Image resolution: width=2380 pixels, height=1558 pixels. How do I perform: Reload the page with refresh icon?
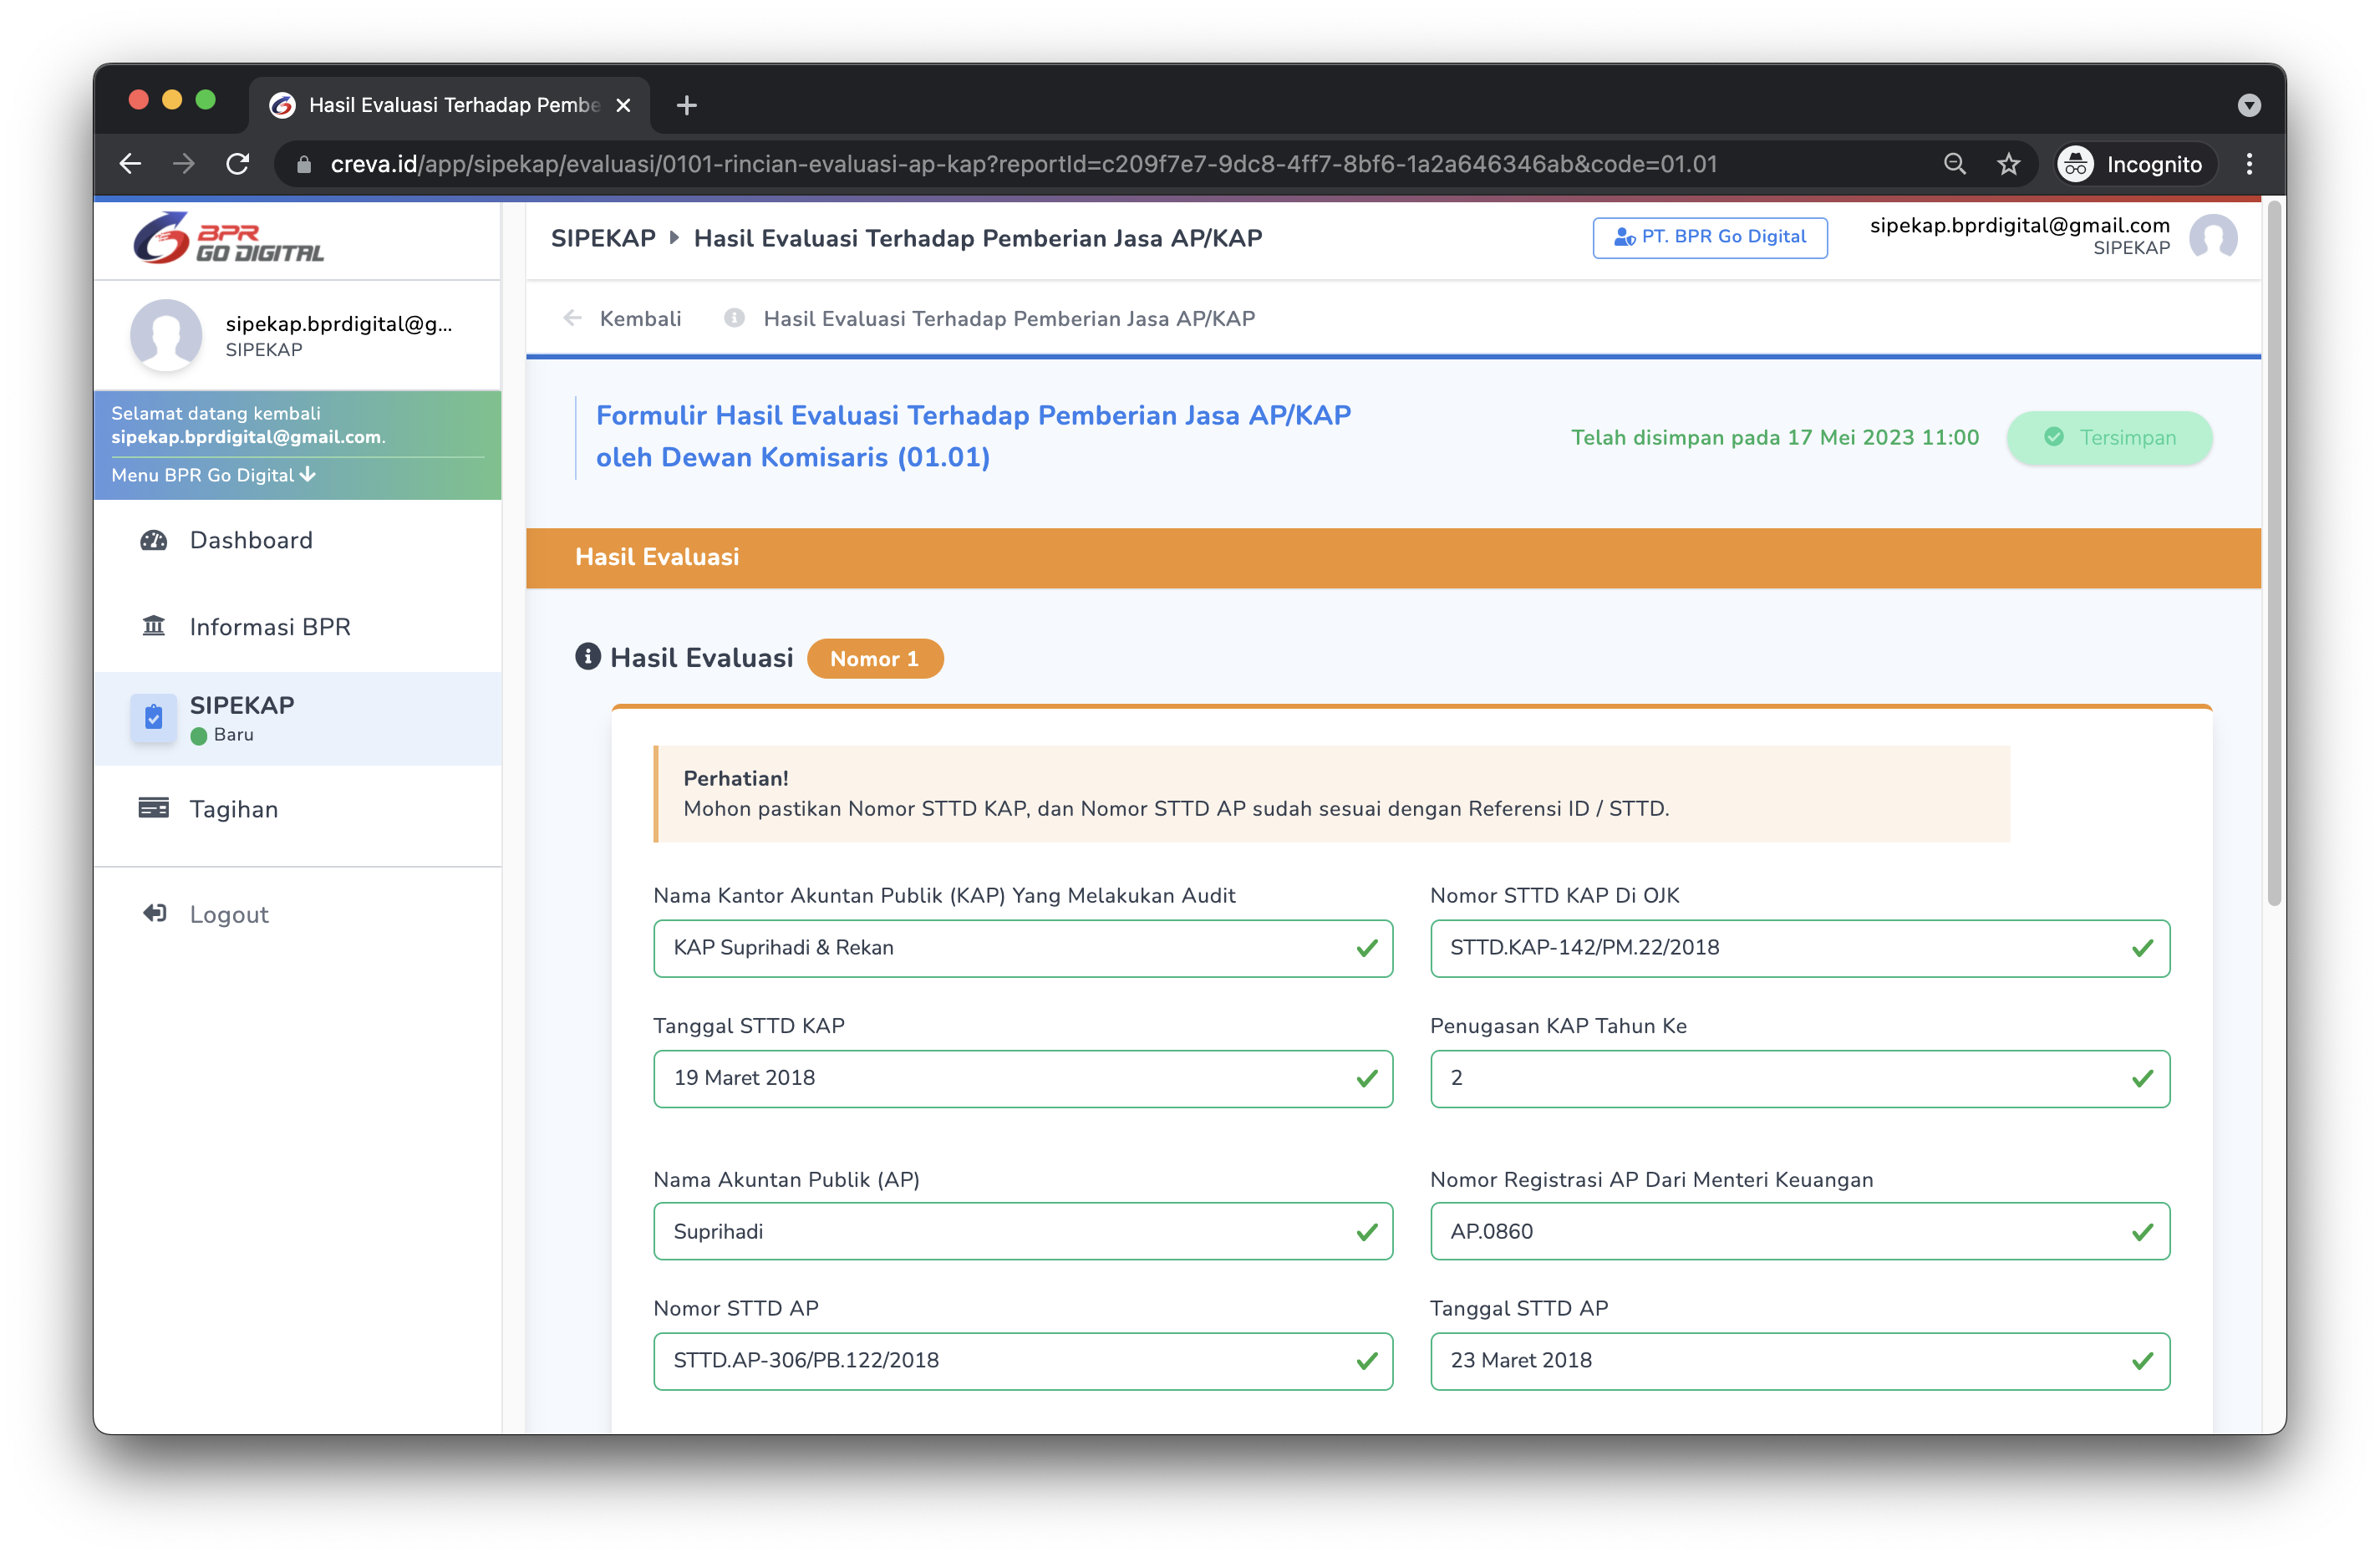(x=238, y=164)
